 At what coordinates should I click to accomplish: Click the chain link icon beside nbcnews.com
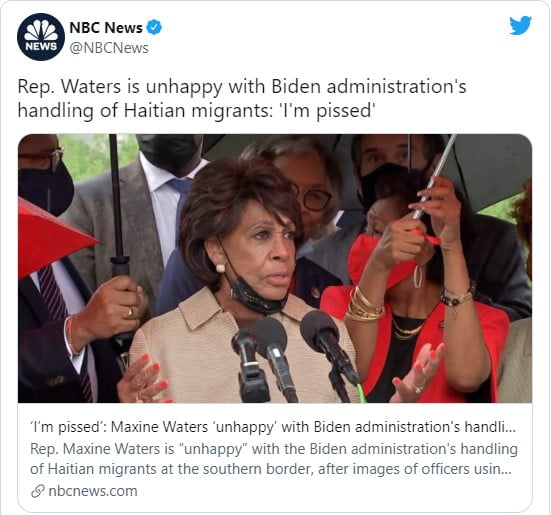[37, 491]
